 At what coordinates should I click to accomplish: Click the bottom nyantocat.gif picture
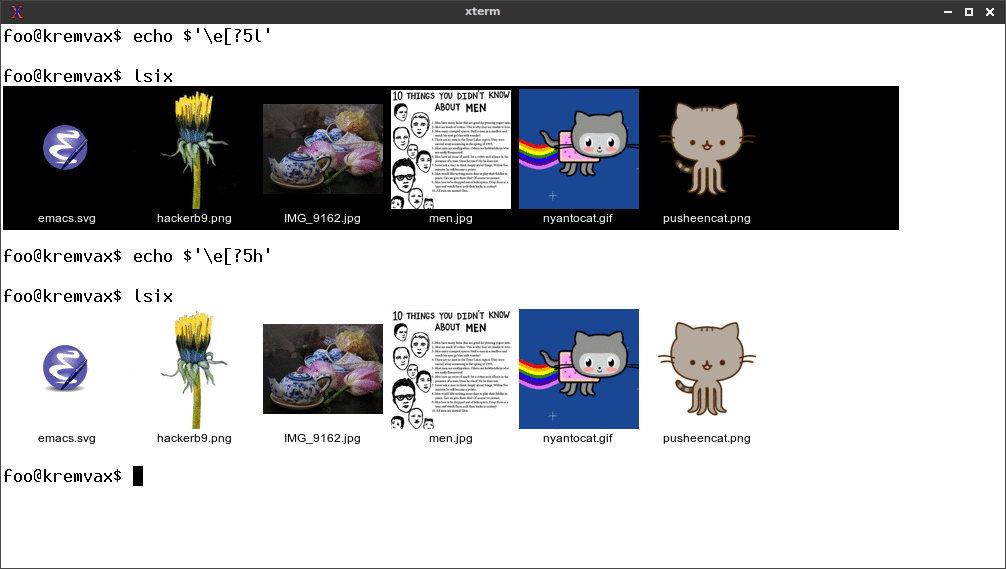coord(579,369)
